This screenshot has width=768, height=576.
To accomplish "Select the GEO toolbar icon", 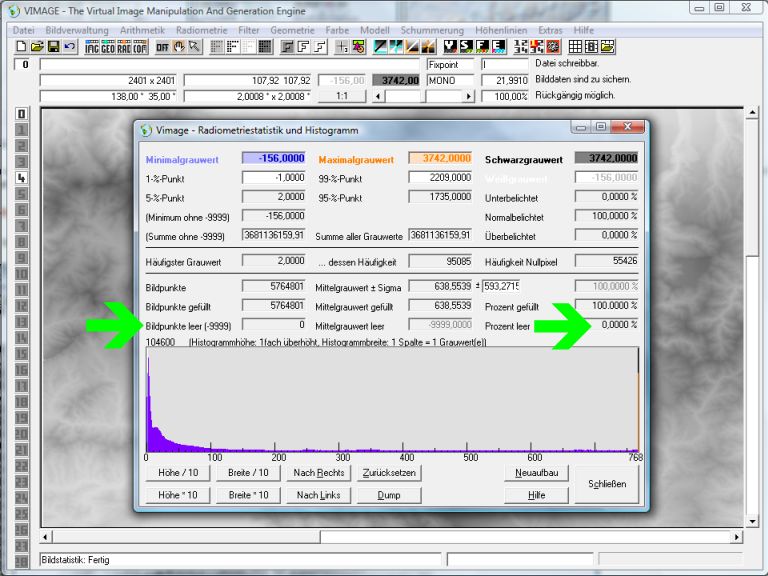I will [x=108, y=47].
